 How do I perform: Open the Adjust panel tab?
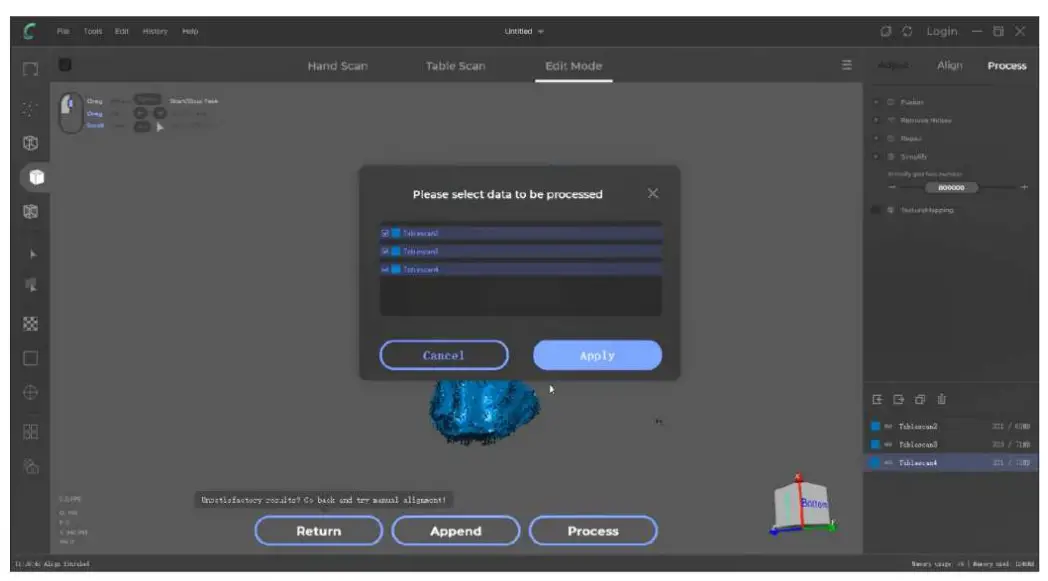893,65
